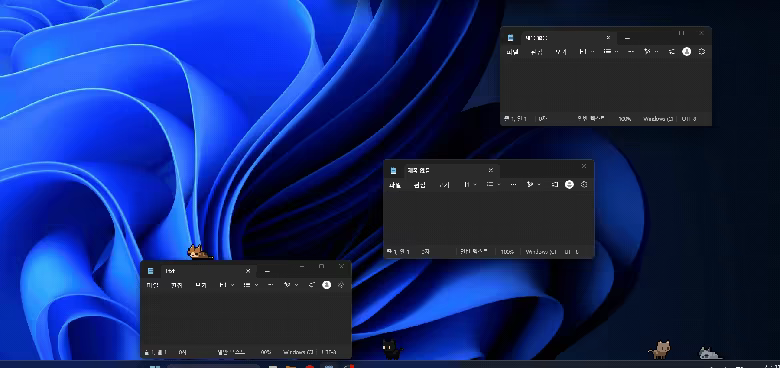Click the black cat on the taskbar edge
Image resolution: width=780 pixels, height=368 pixels.
(x=391, y=349)
